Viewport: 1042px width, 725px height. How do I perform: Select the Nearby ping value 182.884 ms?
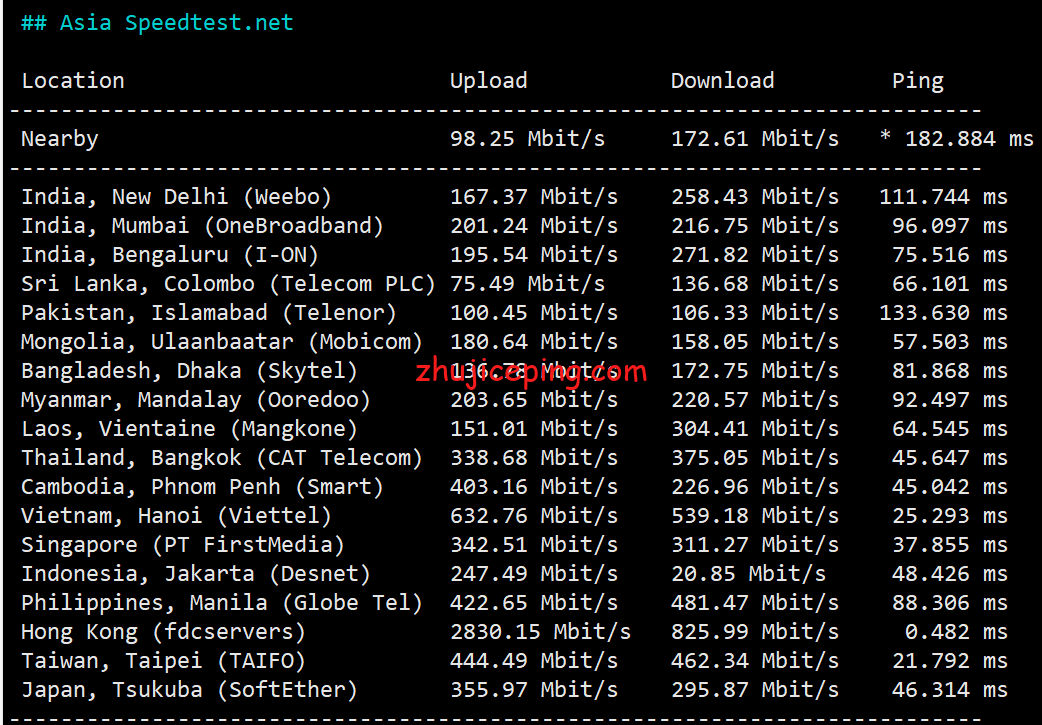pos(969,139)
